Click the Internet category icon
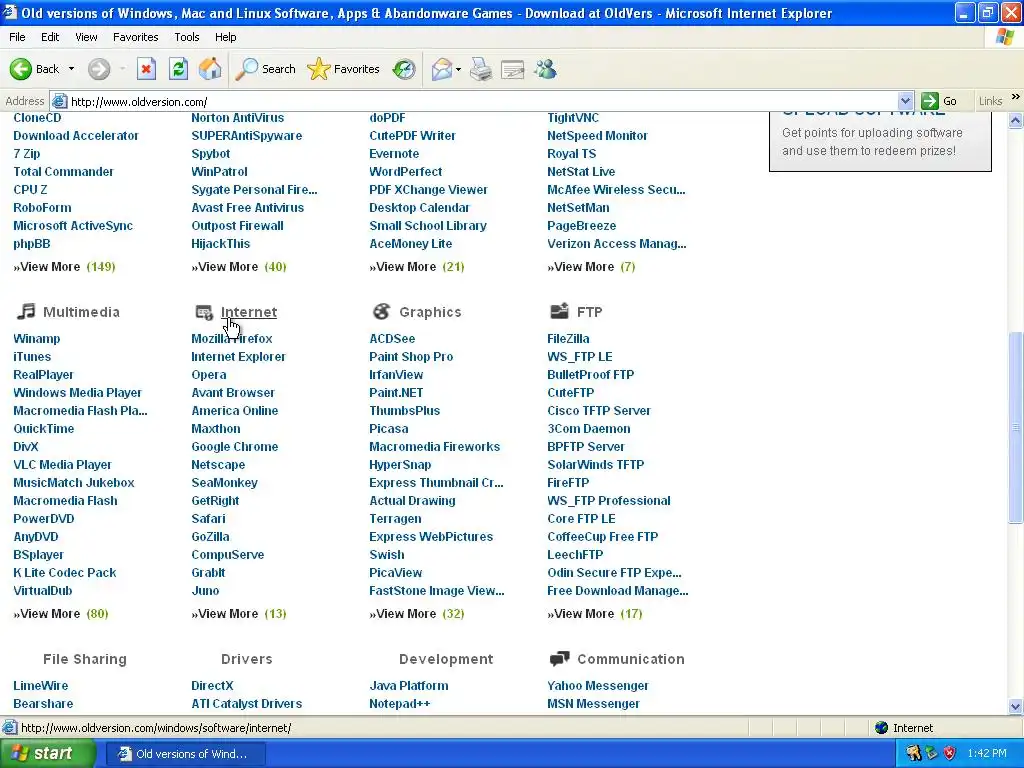 coord(204,312)
